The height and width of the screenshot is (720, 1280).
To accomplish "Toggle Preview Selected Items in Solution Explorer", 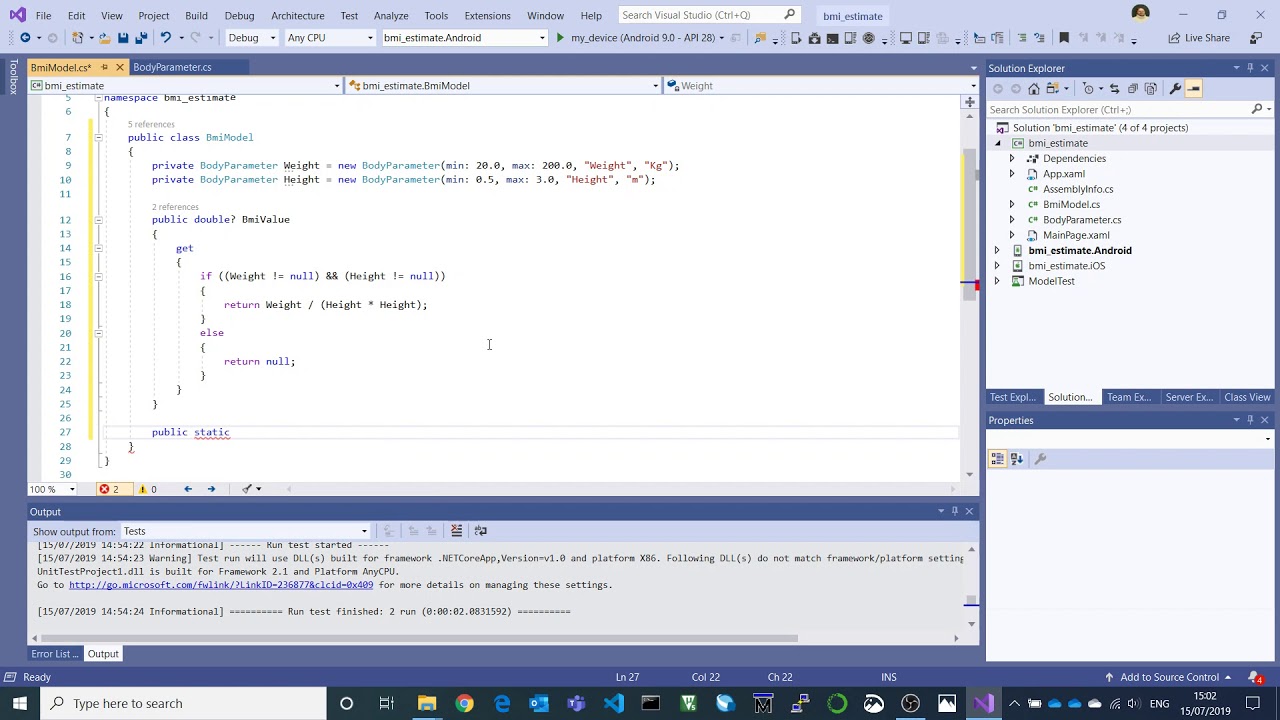I will pos(1194,88).
